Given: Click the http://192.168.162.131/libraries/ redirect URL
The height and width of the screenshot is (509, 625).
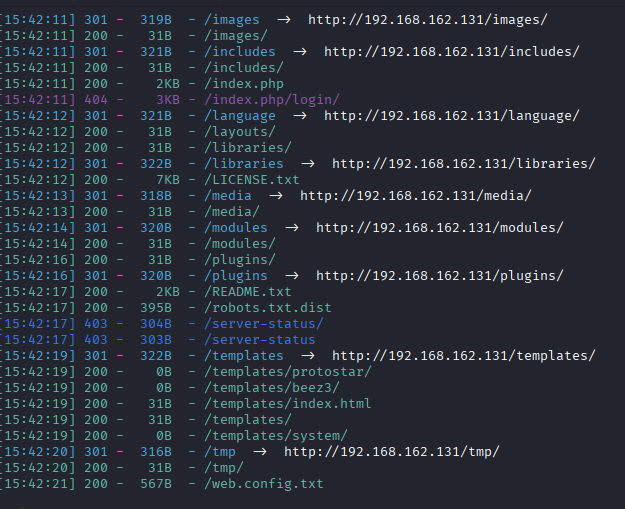Looking at the screenshot, I should pyautogui.click(x=464, y=163).
